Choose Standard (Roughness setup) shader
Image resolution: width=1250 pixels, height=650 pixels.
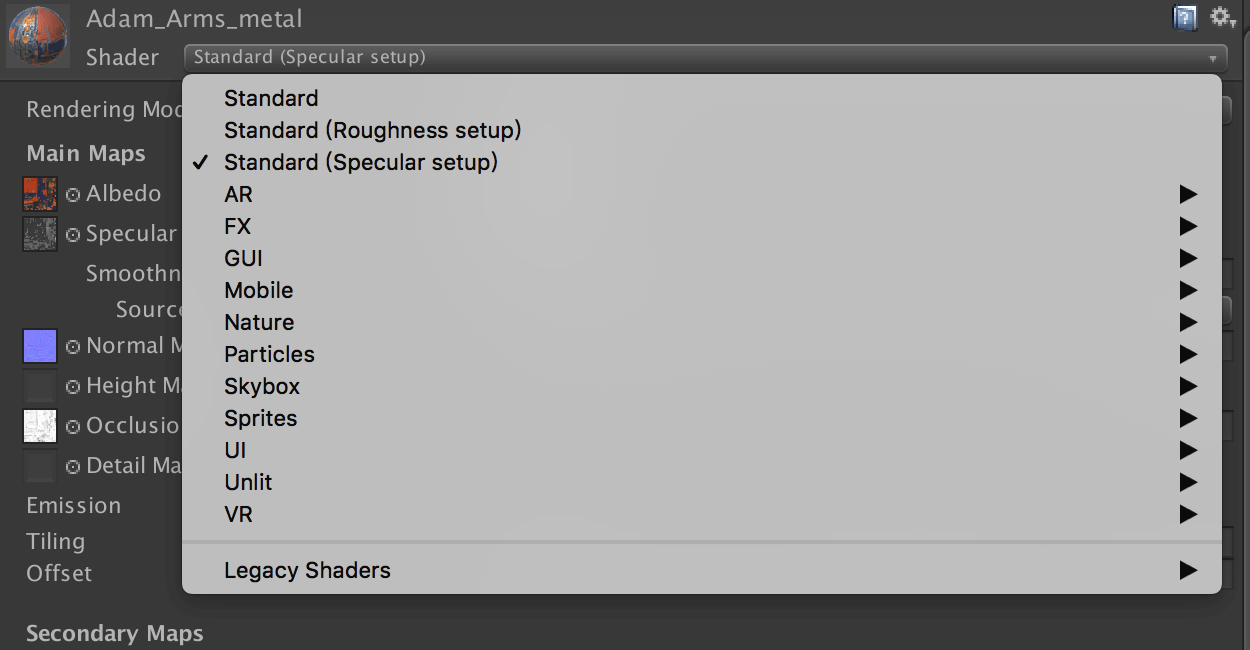click(x=372, y=130)
